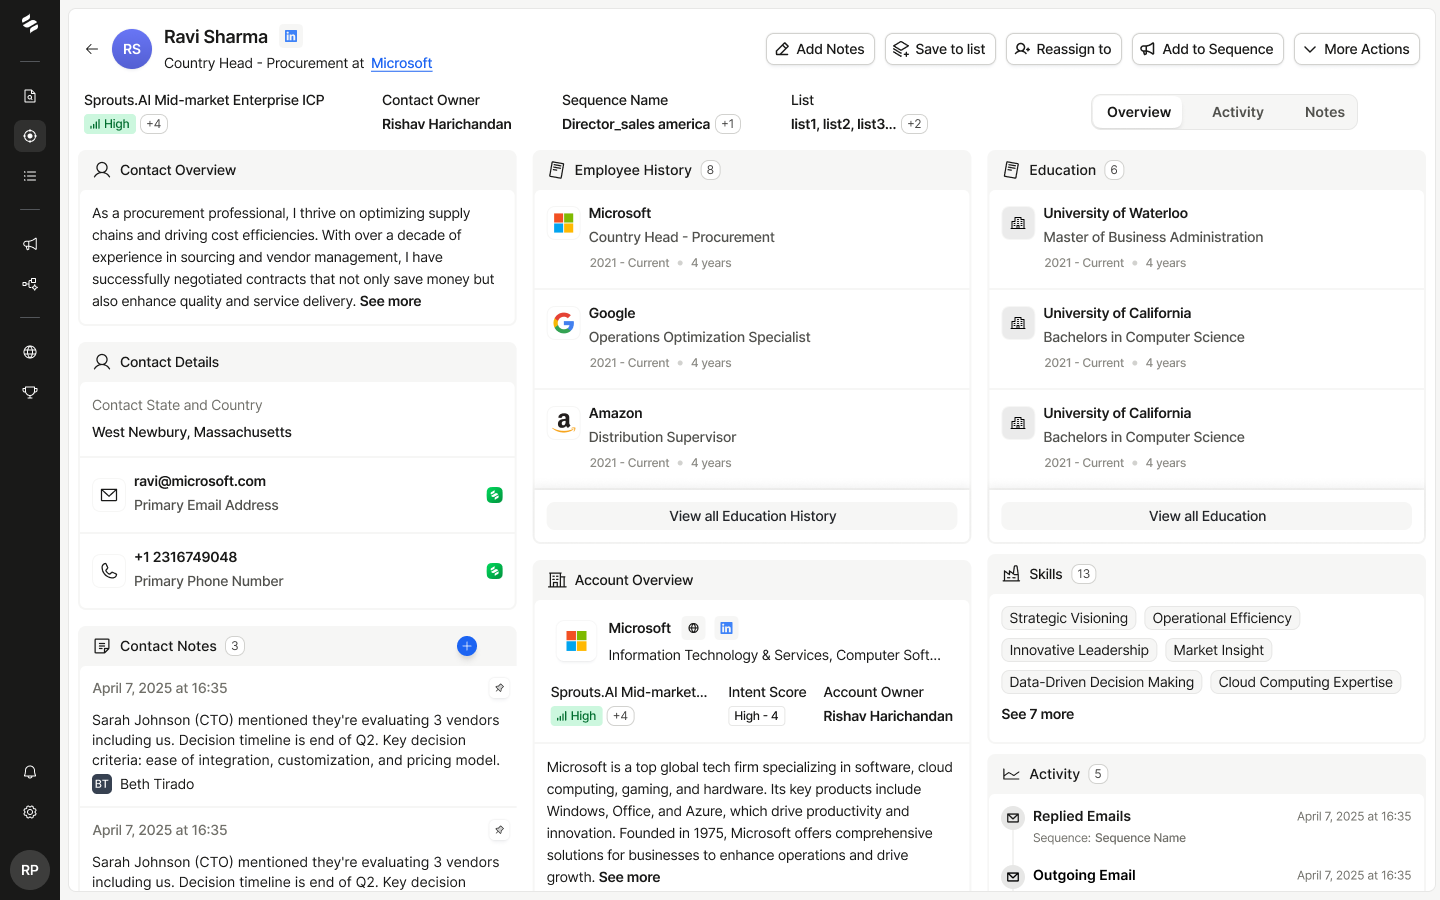
Task: Click the Add to Sequence button
Action: pos(1207,49)
